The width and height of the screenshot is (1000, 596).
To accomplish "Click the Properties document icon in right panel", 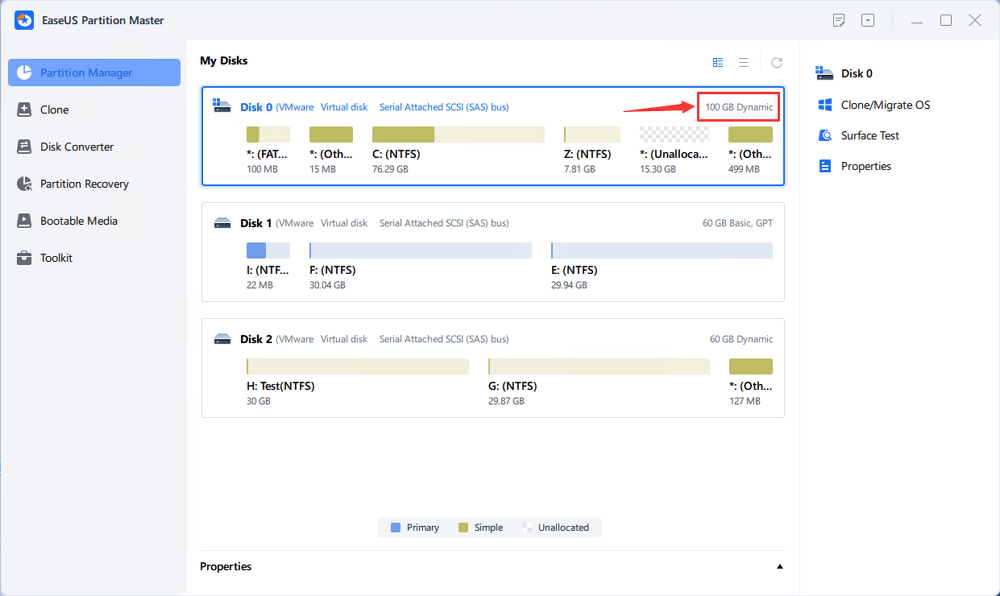I will coord(825,166).
